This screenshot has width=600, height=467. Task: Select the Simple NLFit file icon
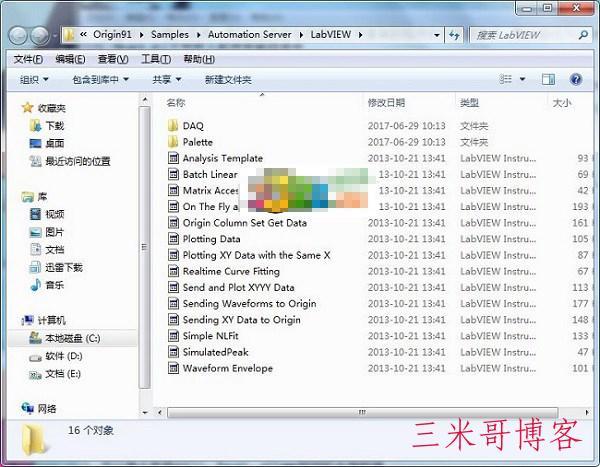(x=173, y=336)
